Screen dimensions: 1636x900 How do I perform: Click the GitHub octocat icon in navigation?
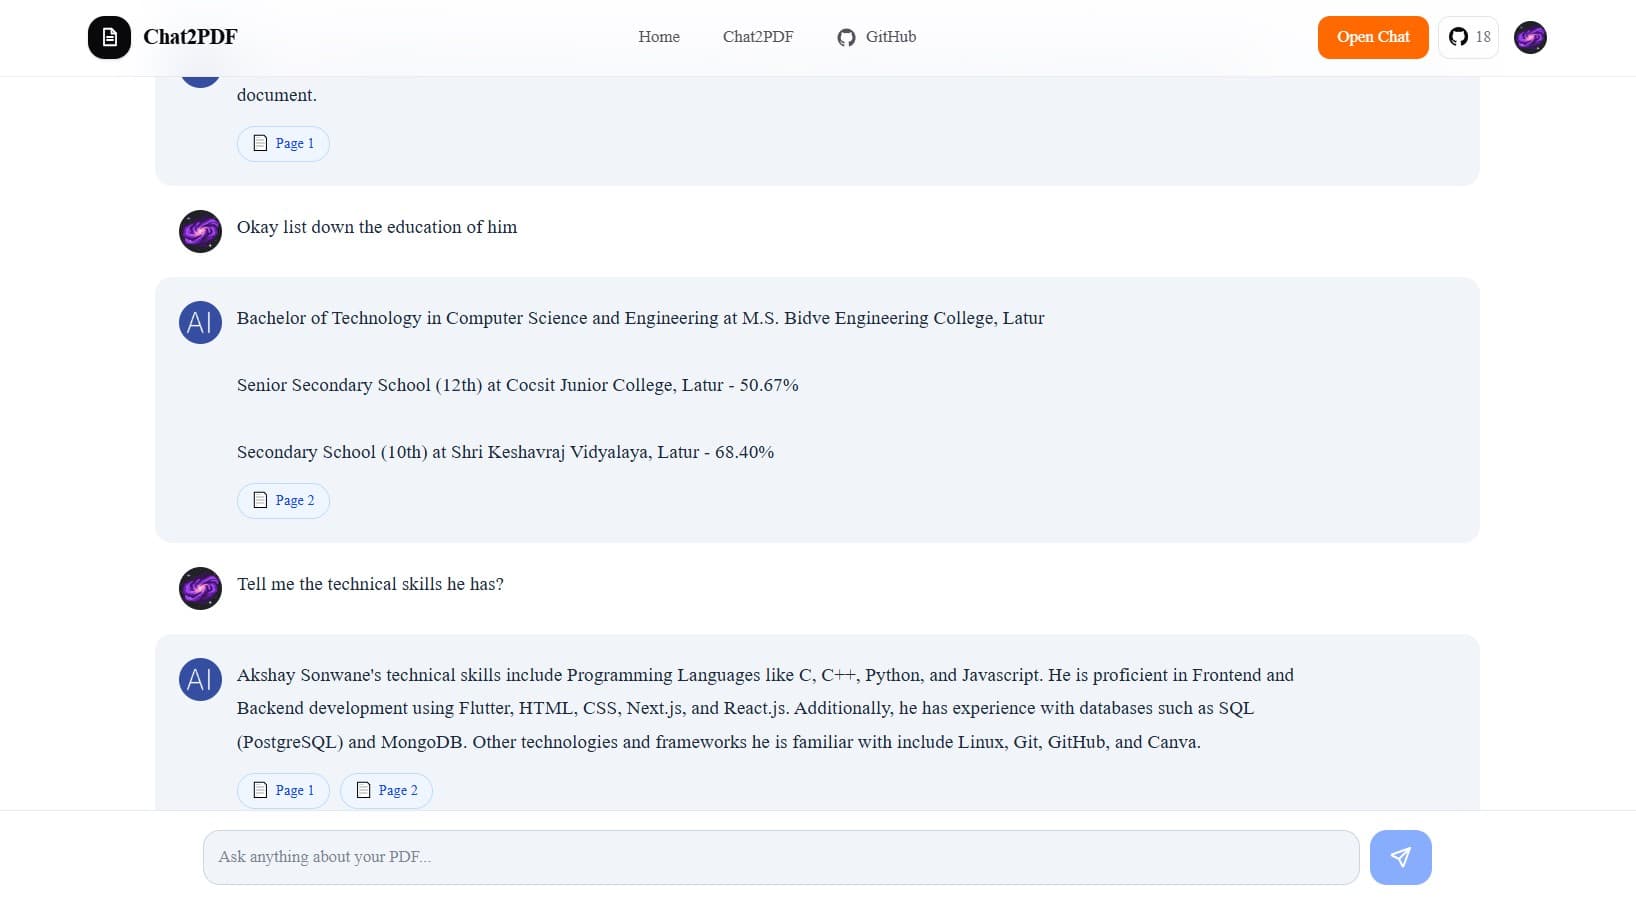(846, 38)
